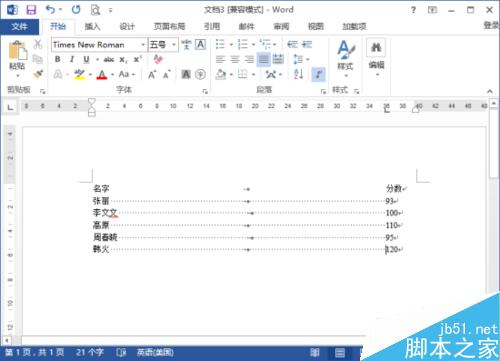Center align text

tap(235, 60)
